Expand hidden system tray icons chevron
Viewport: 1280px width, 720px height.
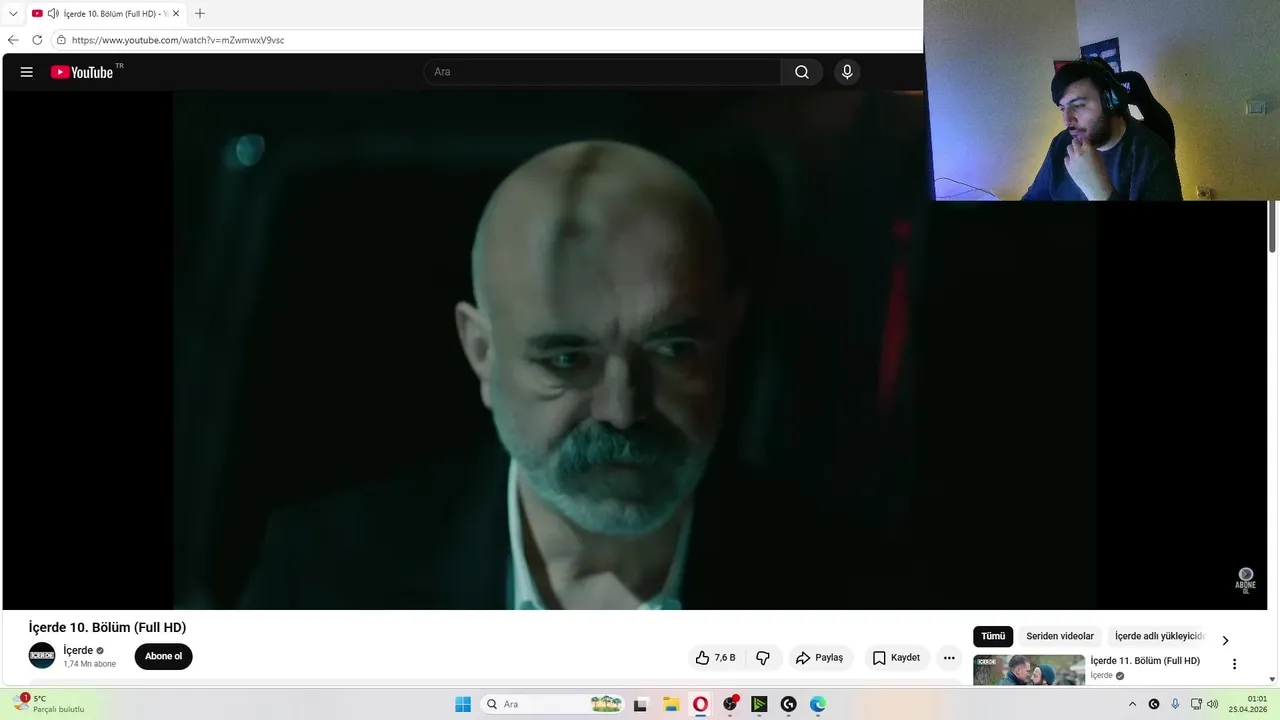tap(1132, 704)
